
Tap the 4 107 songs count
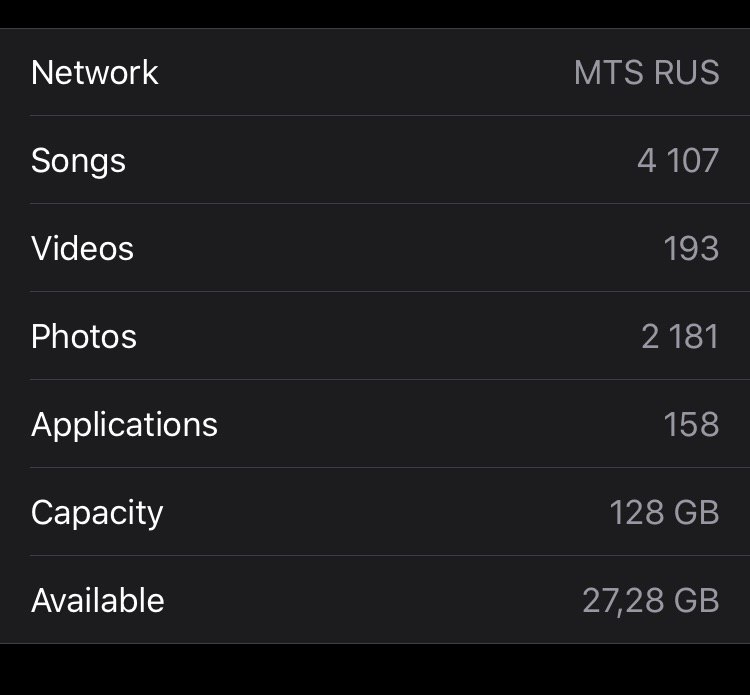678,160
